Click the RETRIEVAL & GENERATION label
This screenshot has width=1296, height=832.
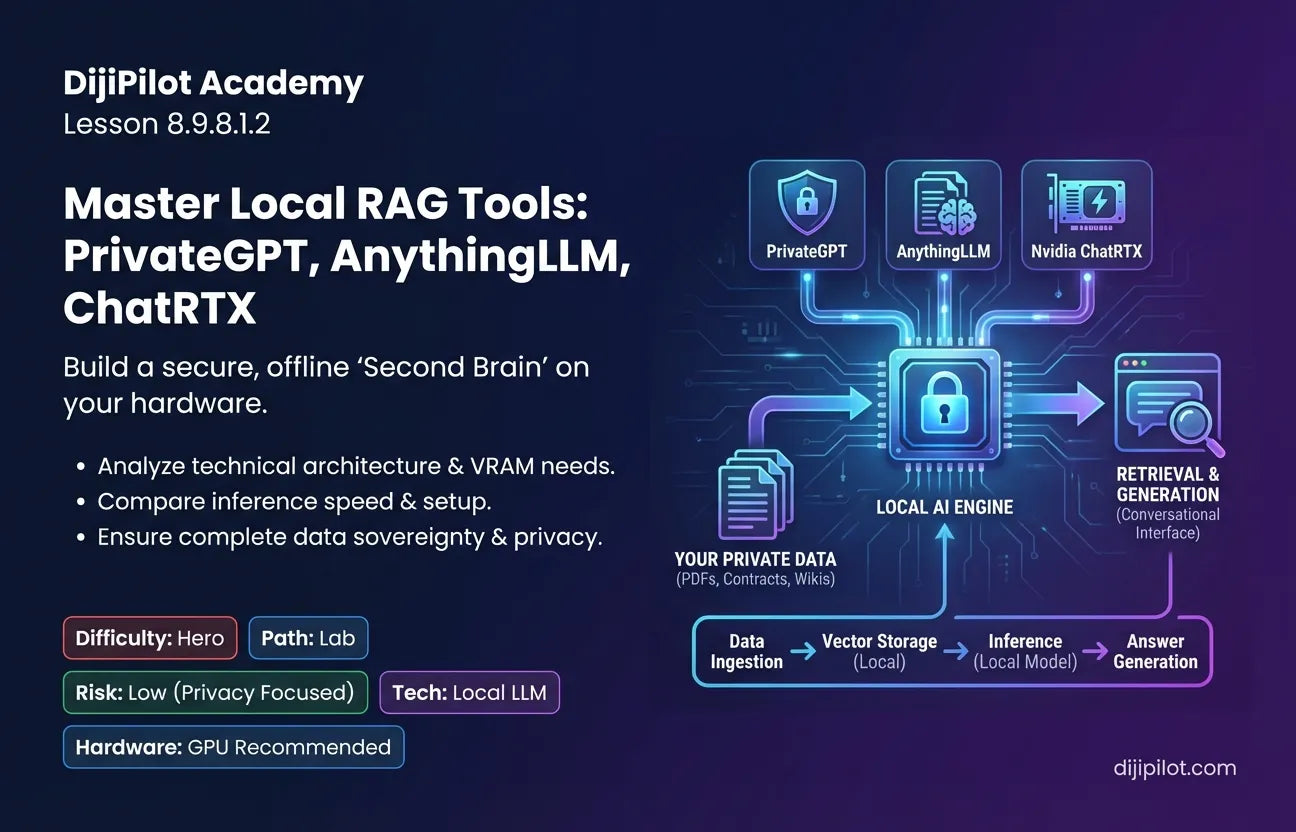[x=1168, y=484]
